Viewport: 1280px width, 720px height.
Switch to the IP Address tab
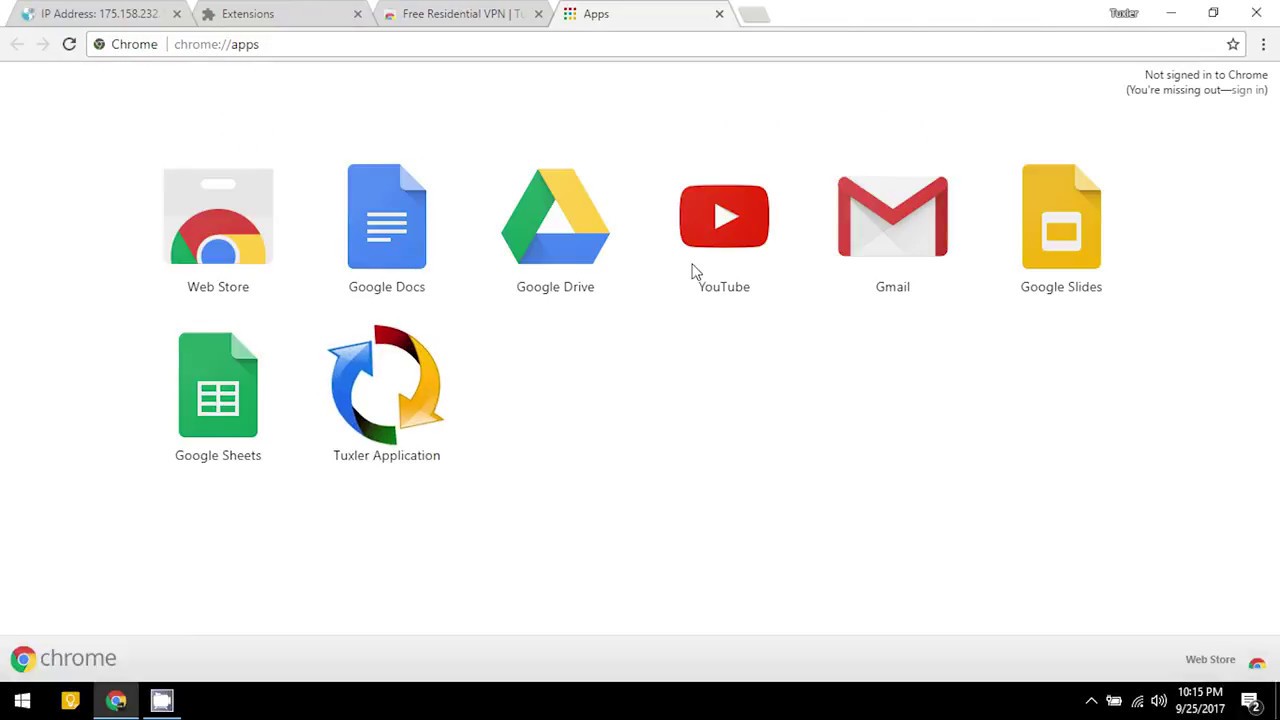tap(98, 14)
